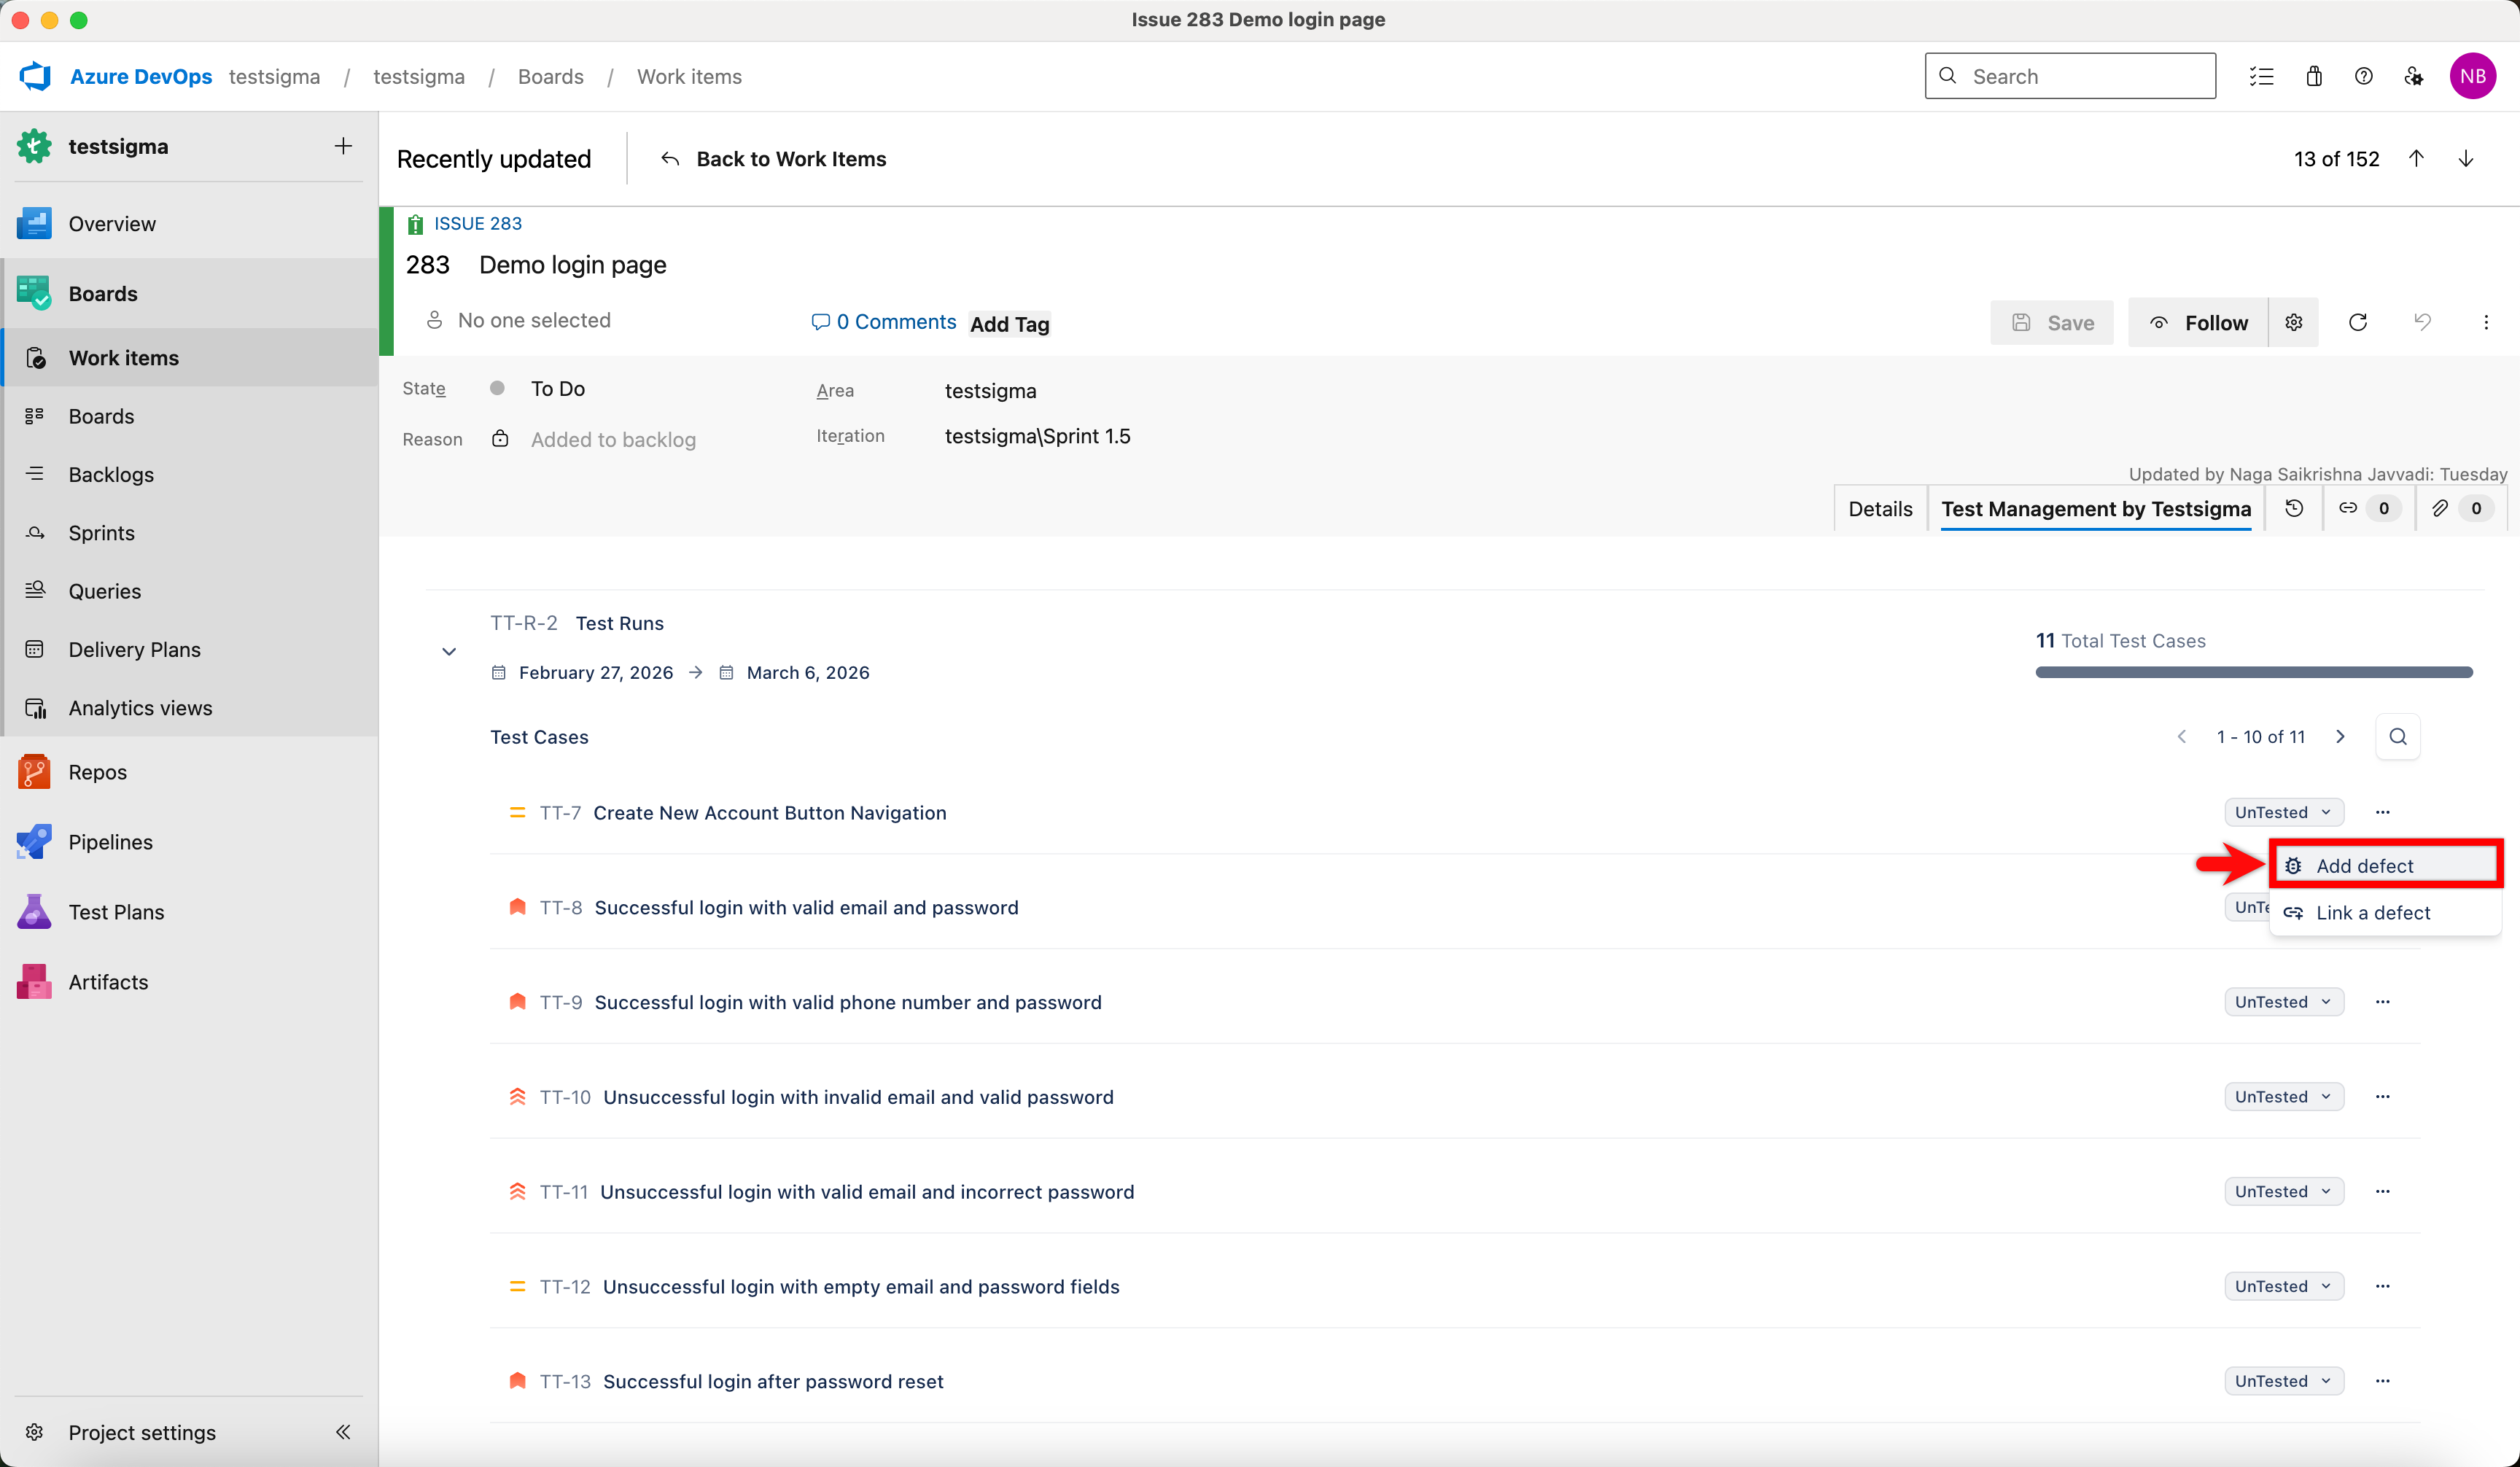Open Test Plans in the sidebar
The image size is (2520, 1467).
click(x=190, y=912)
